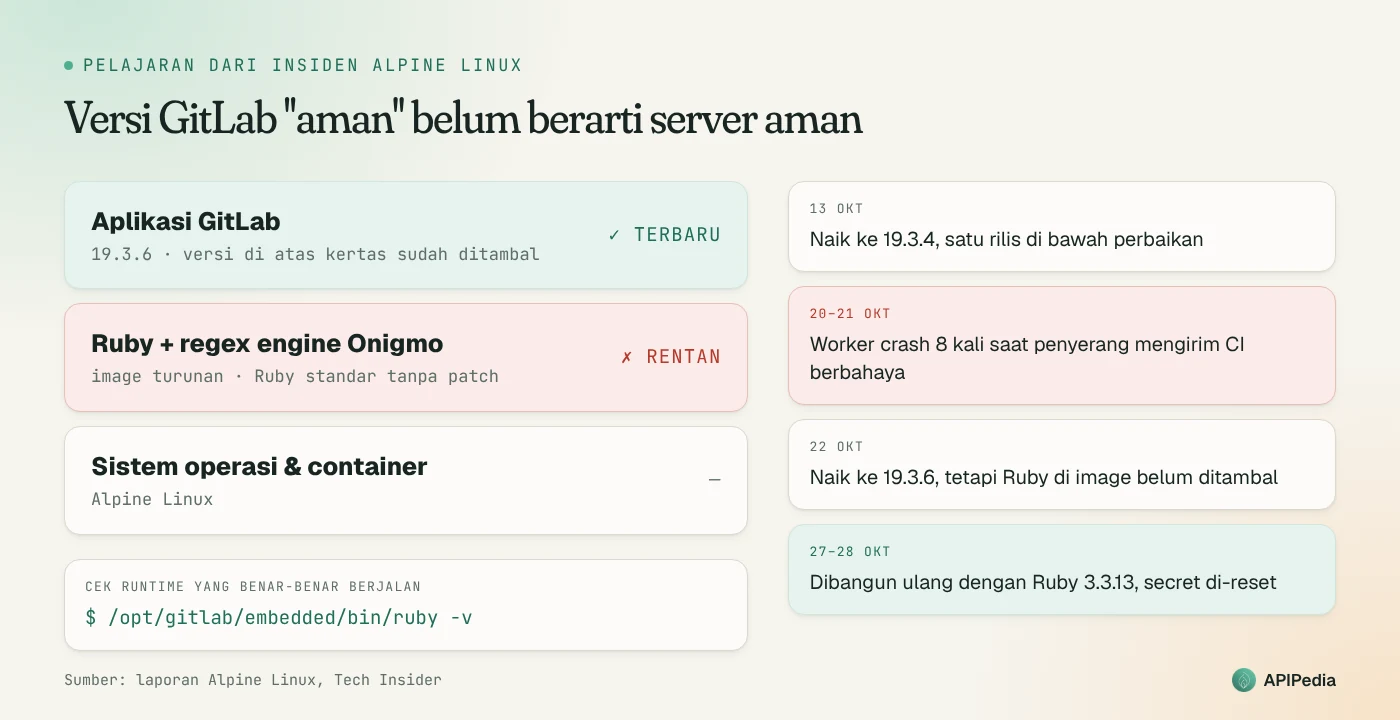Click the "PELAJARAN DARI INSIDEN ALPINE LINUX" label

point(303,65)
